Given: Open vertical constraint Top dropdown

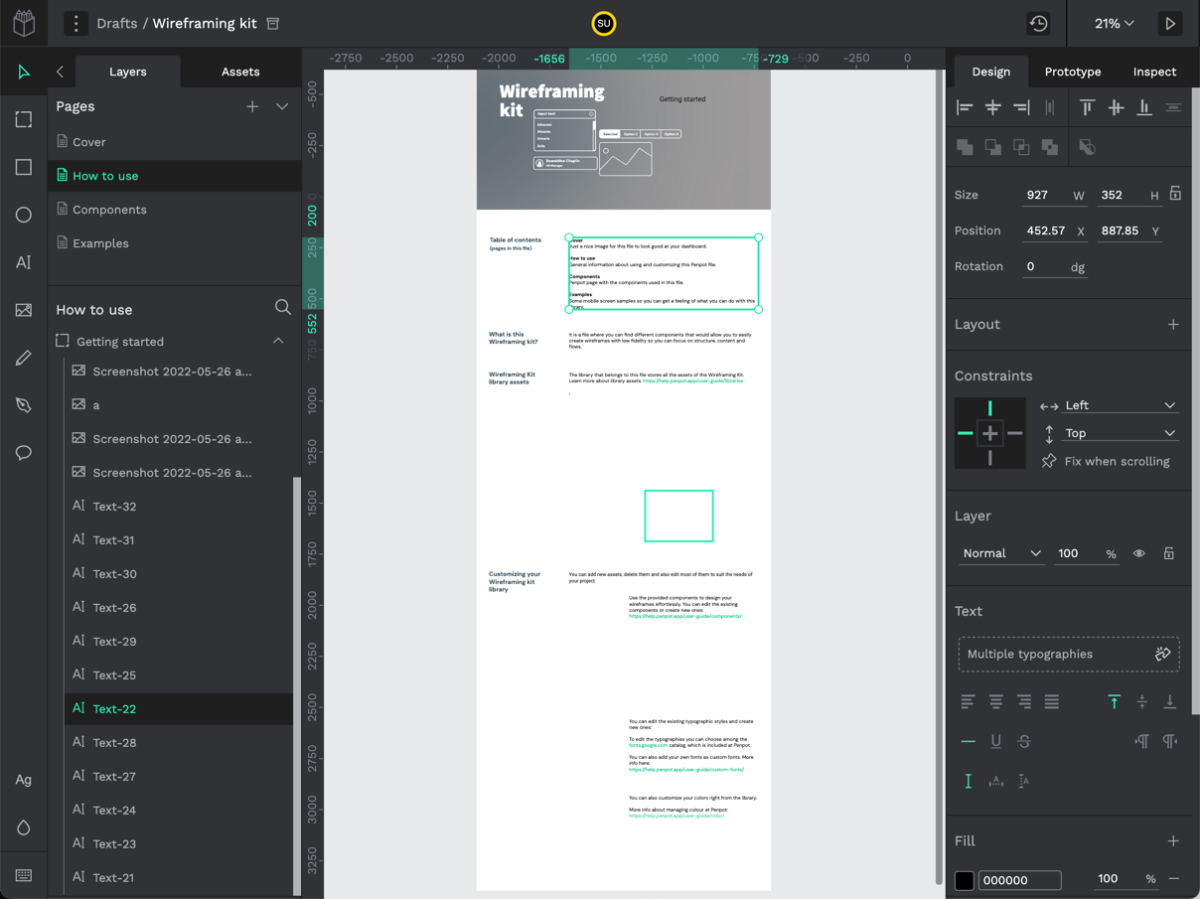Looking at the screenshot, I should pos(1120,433).
